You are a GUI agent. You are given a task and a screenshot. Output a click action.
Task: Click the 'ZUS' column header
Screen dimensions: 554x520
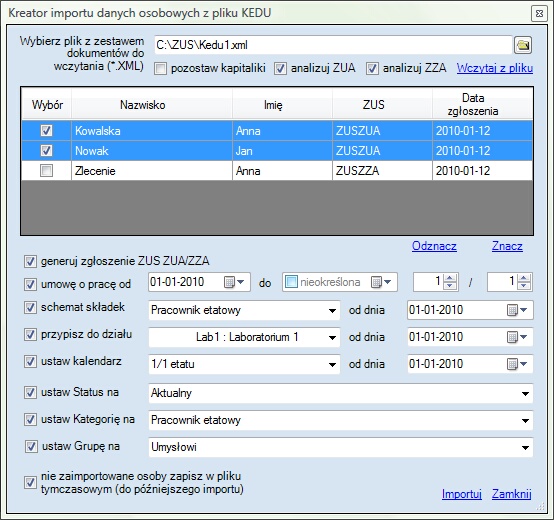click(x=382, y=105)
